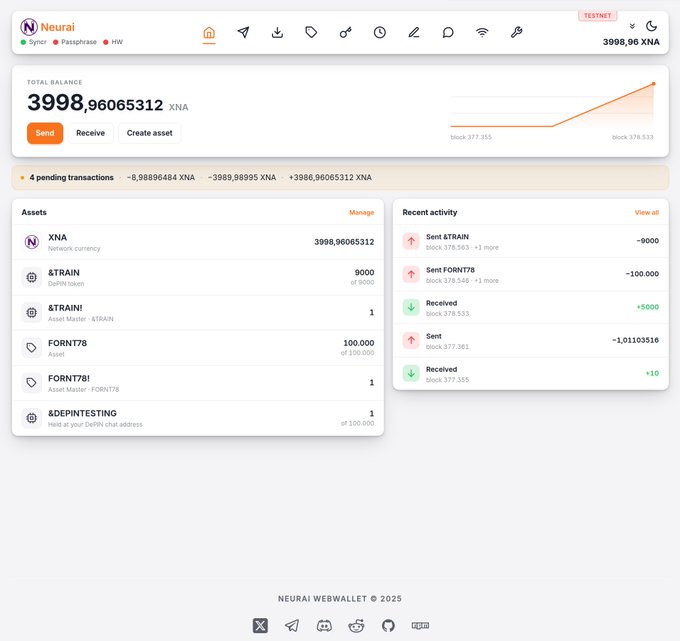The width and height of the screenshot is (680, 641).
Task: Open the Send paper-plane nav icon
Action: (x=243, y=33)
